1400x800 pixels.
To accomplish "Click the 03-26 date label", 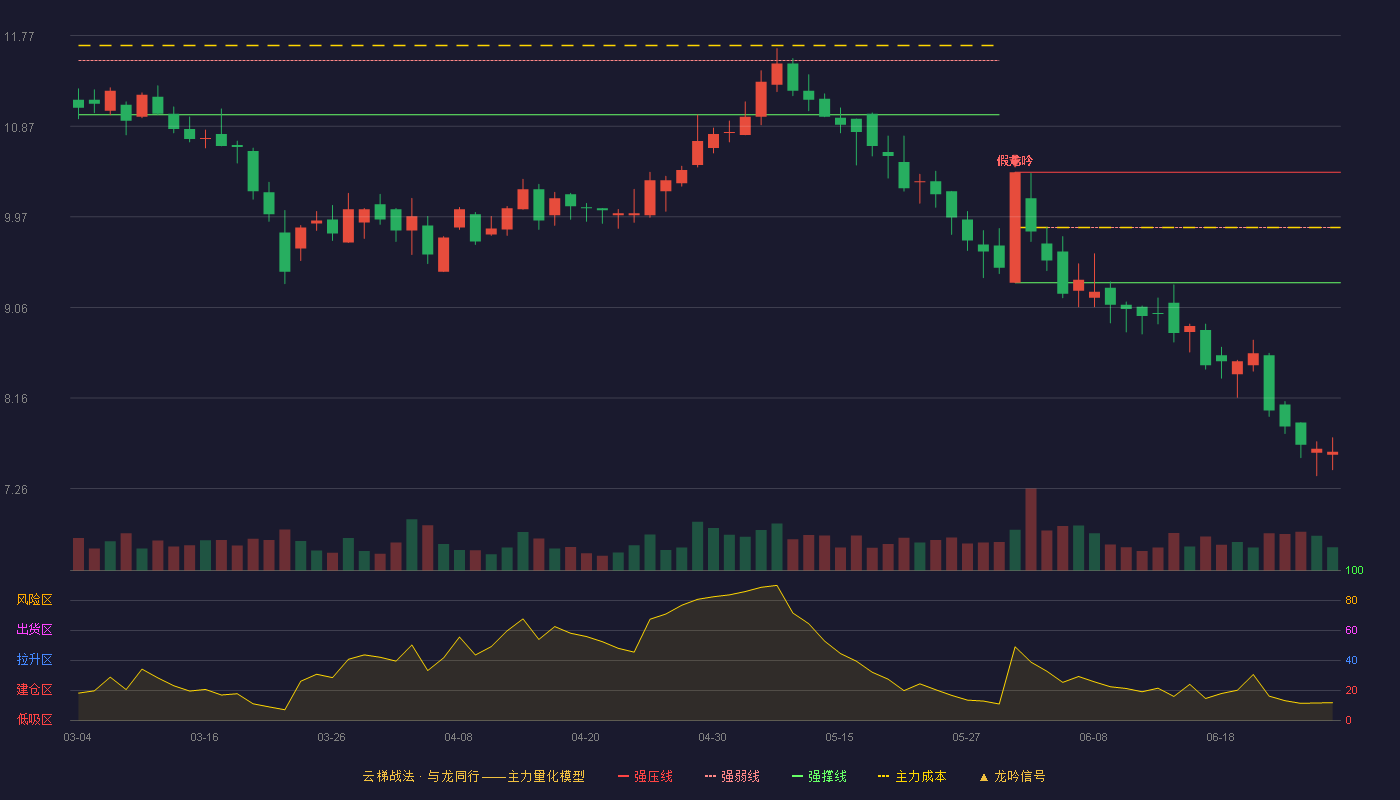I will point(331,737).
